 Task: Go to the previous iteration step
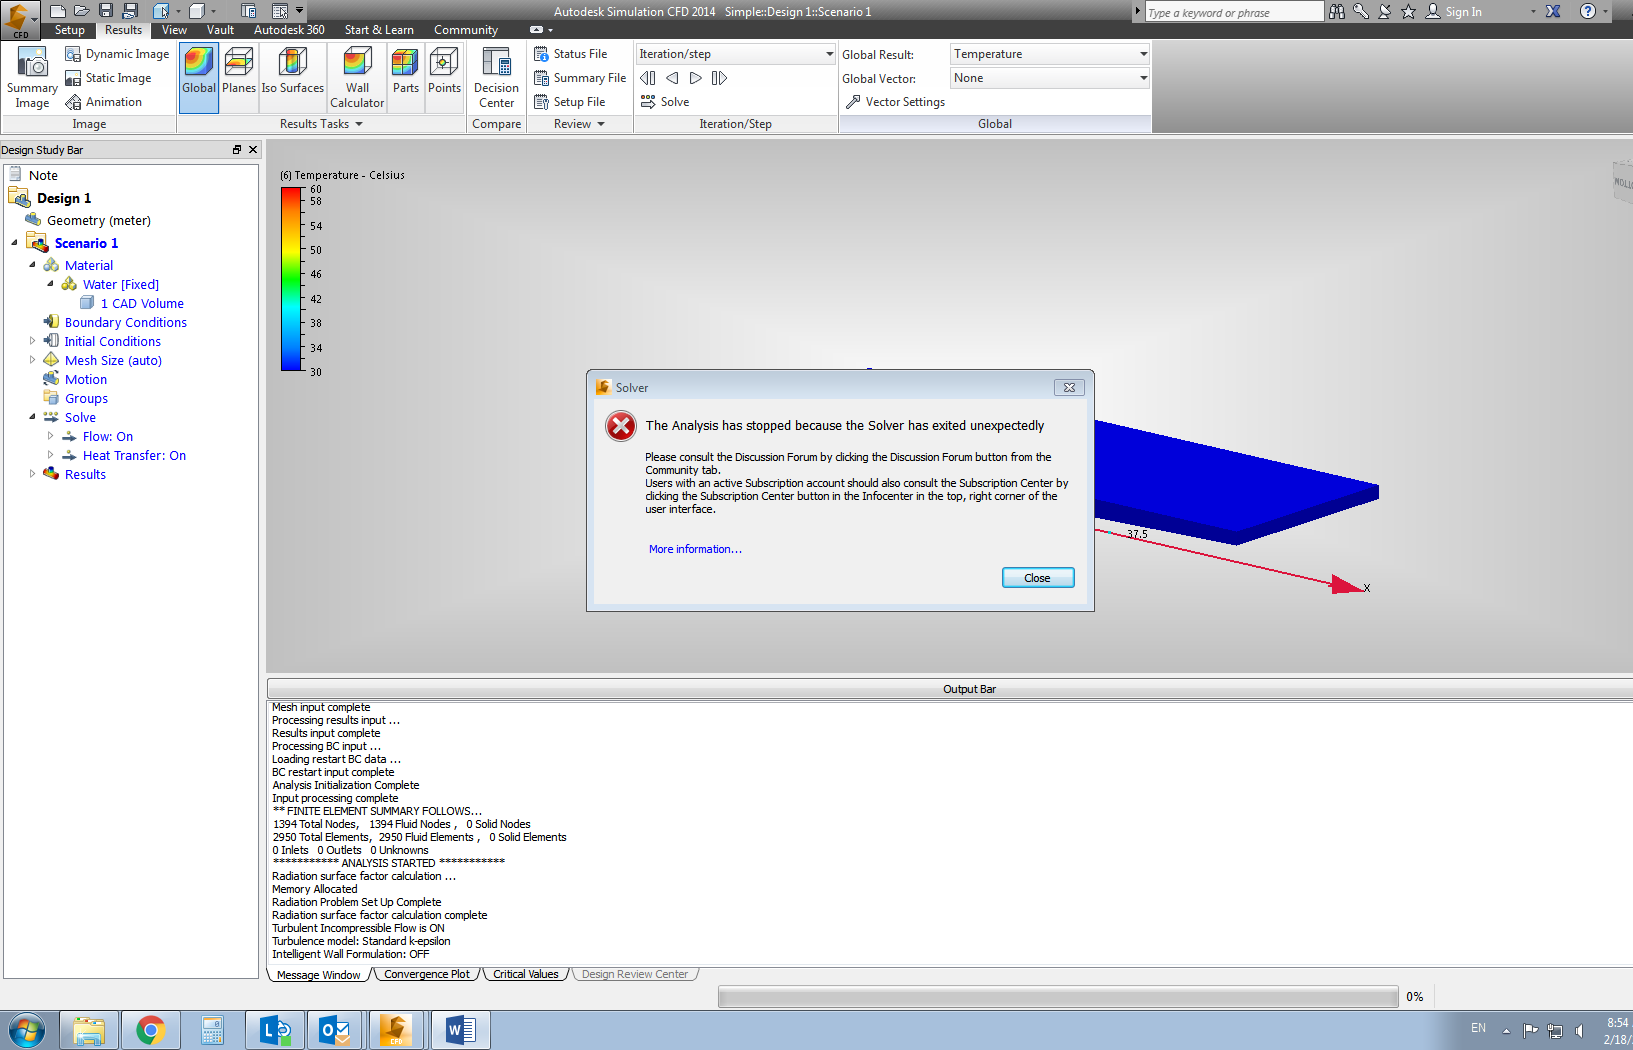click(x=672, y=78)
